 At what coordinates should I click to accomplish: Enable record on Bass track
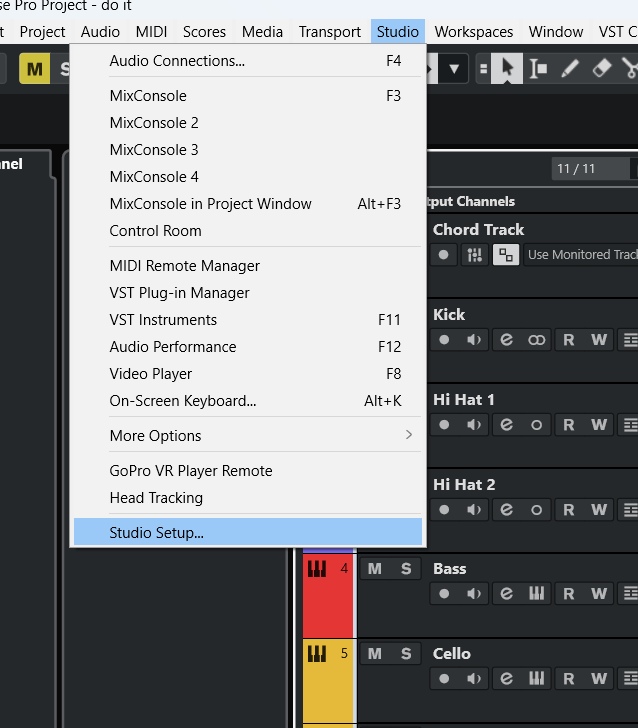click(x=444, y=594)
